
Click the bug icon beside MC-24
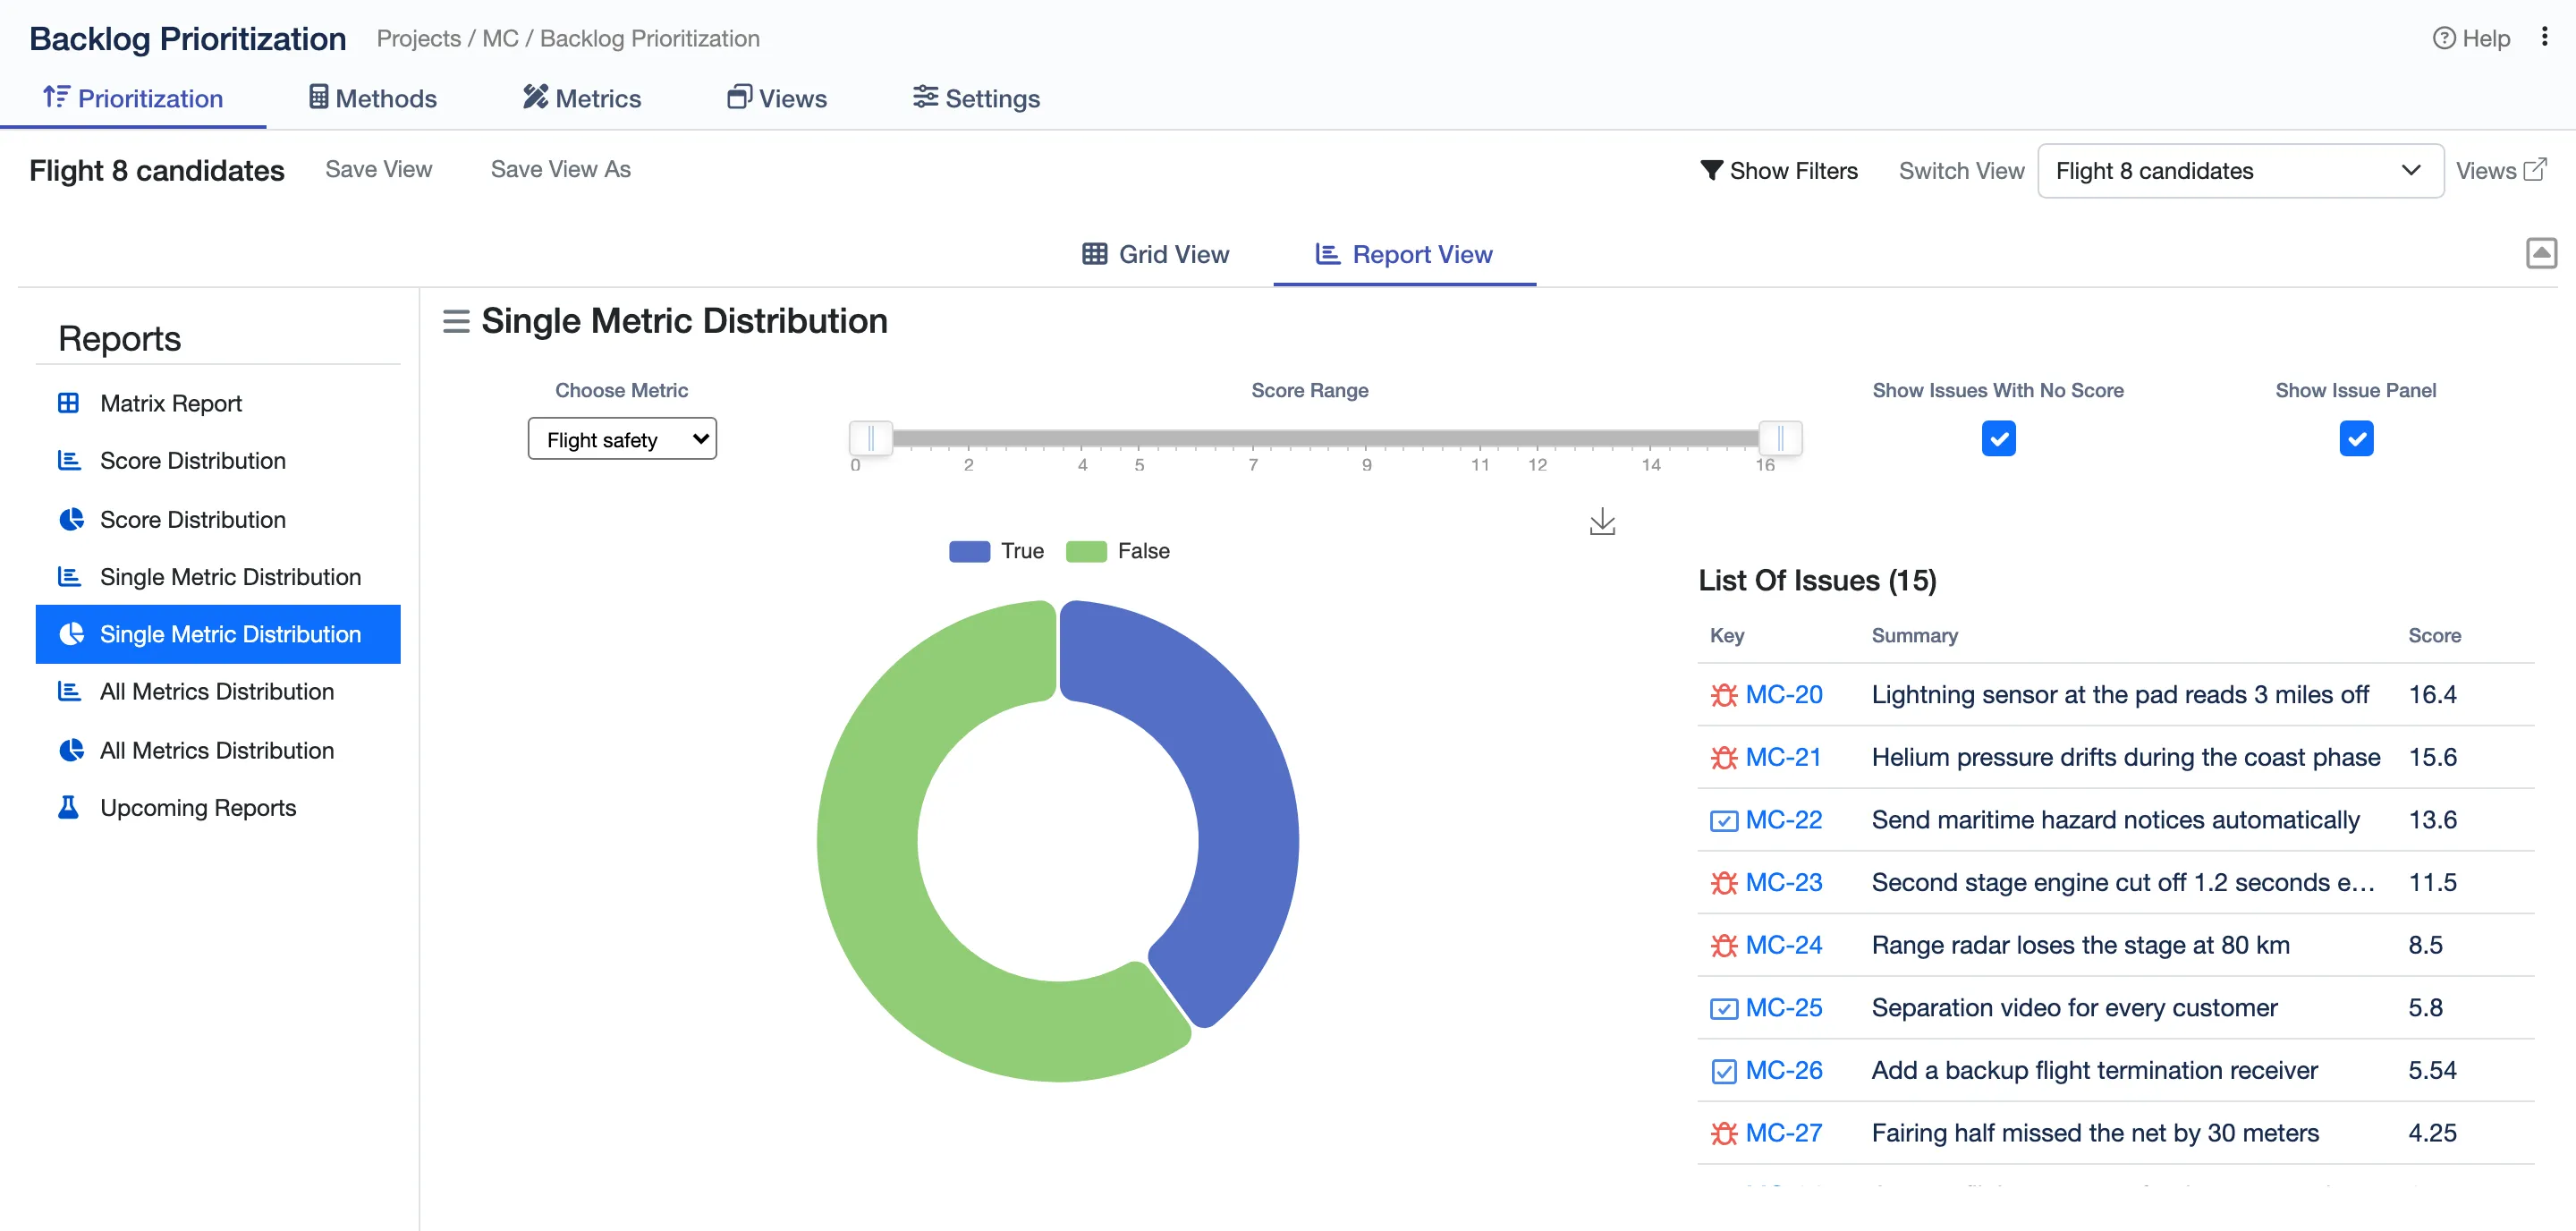(1723, 945)
